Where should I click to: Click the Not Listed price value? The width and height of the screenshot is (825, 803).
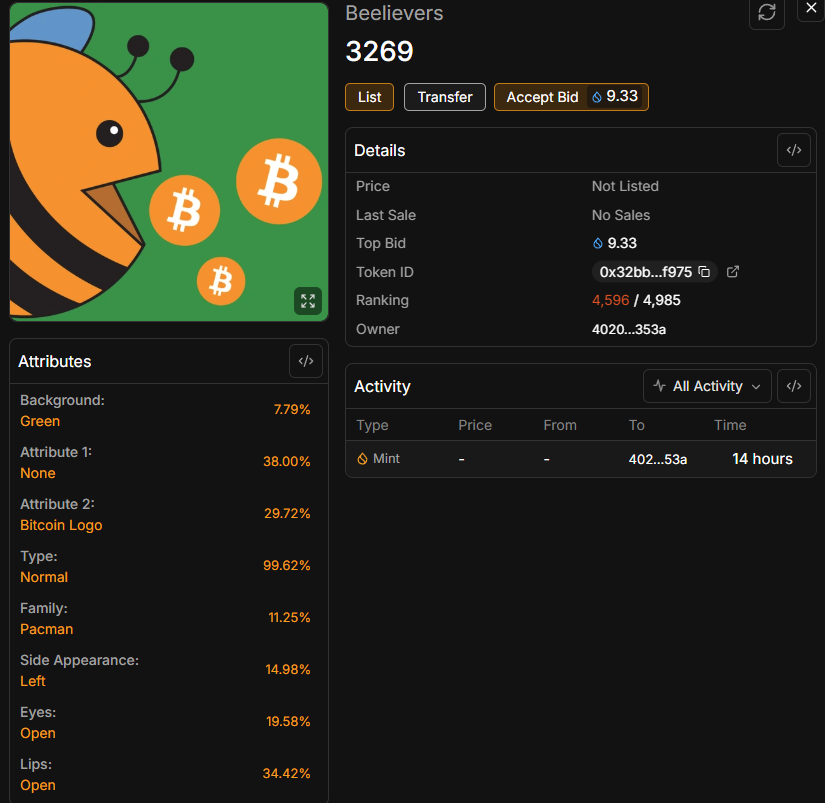click(x=625, y=186)
